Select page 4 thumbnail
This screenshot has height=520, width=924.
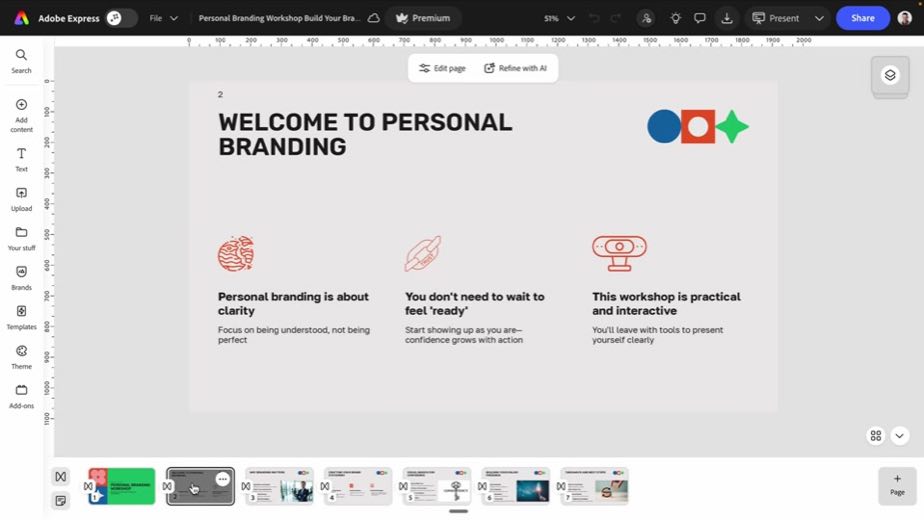tap(358, 486)
